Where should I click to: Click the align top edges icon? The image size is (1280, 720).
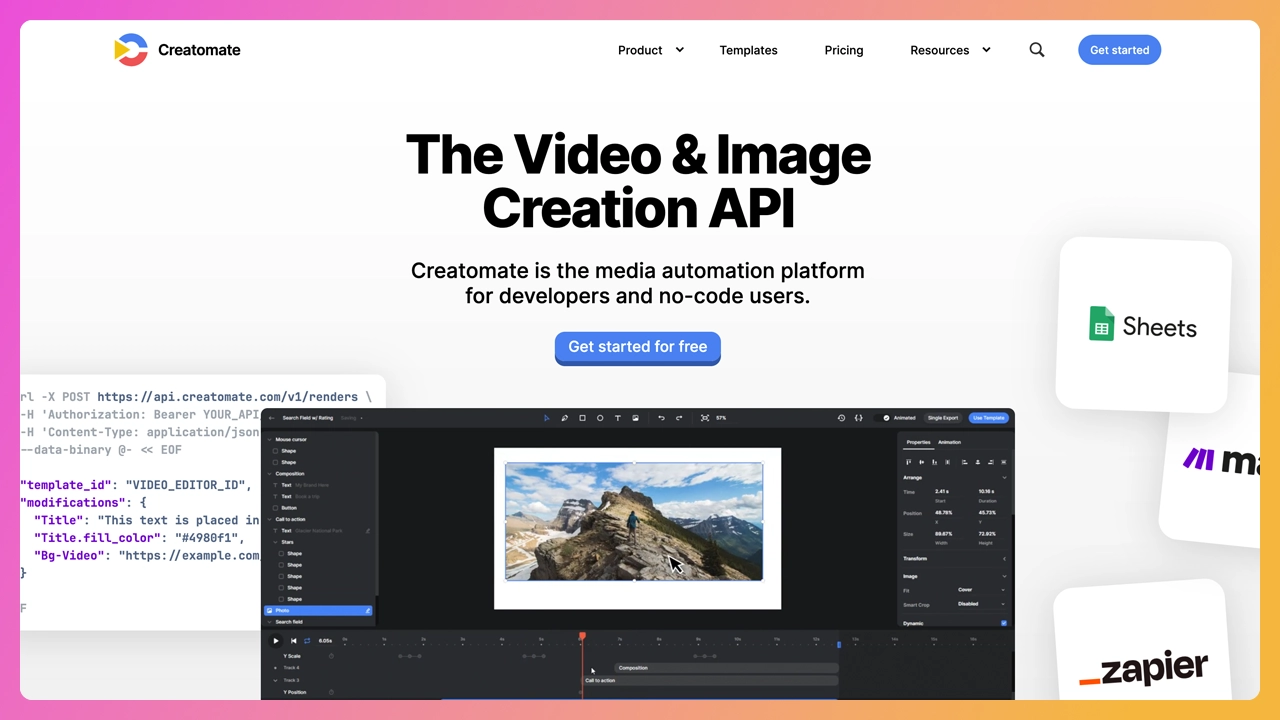pyautogui.click(x=908, y=462)
